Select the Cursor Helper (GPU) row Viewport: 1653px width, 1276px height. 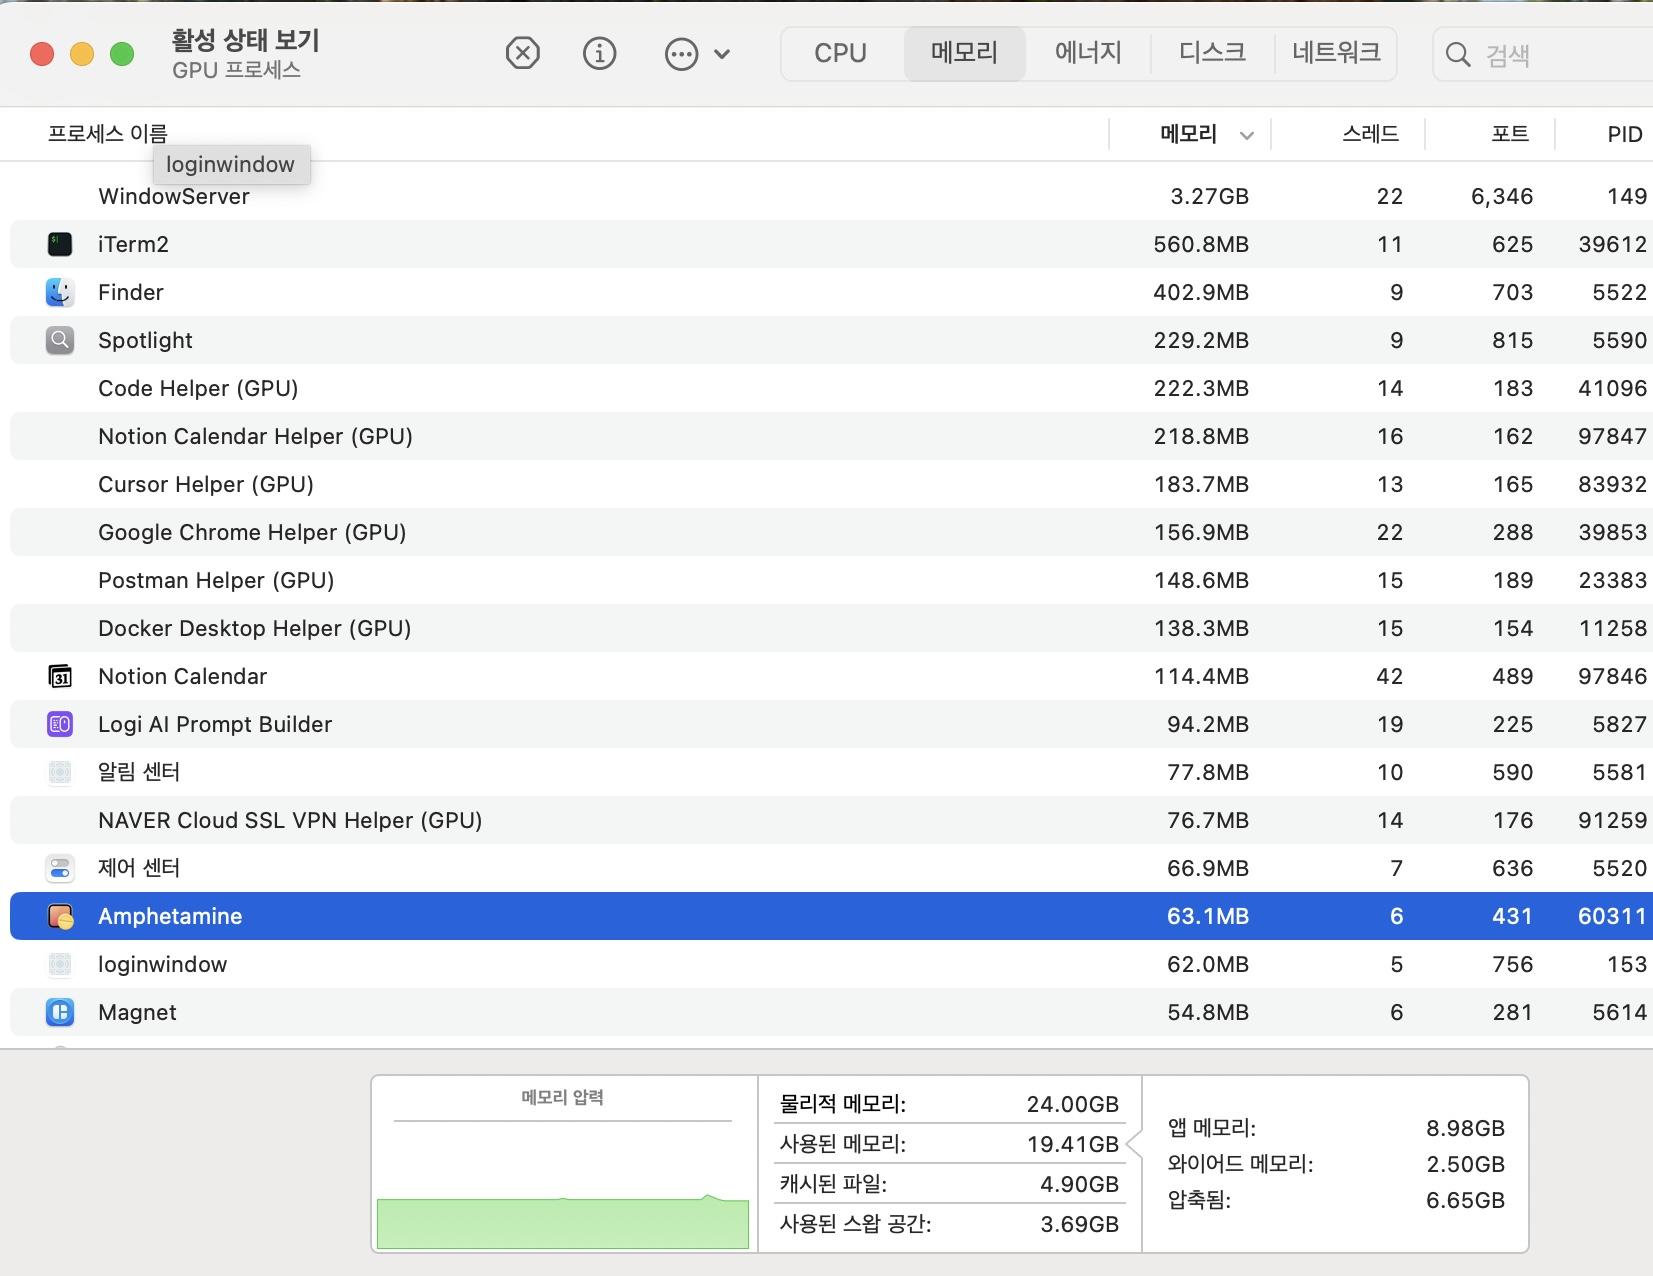click(x=831, y=484)
